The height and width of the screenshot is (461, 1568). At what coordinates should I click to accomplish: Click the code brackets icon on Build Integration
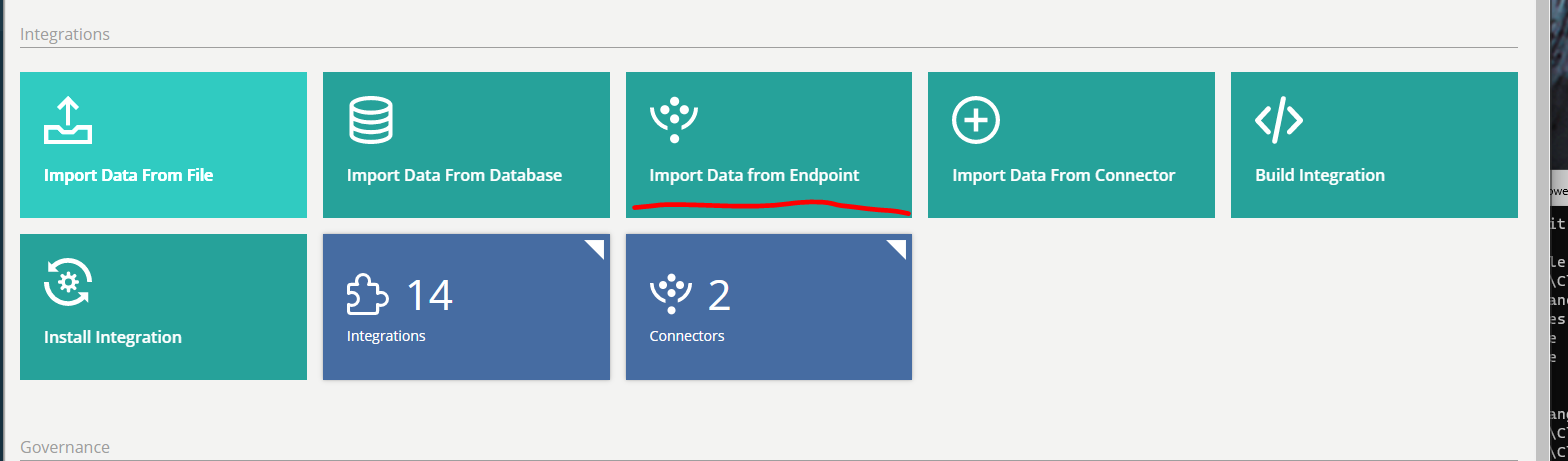1279,121
